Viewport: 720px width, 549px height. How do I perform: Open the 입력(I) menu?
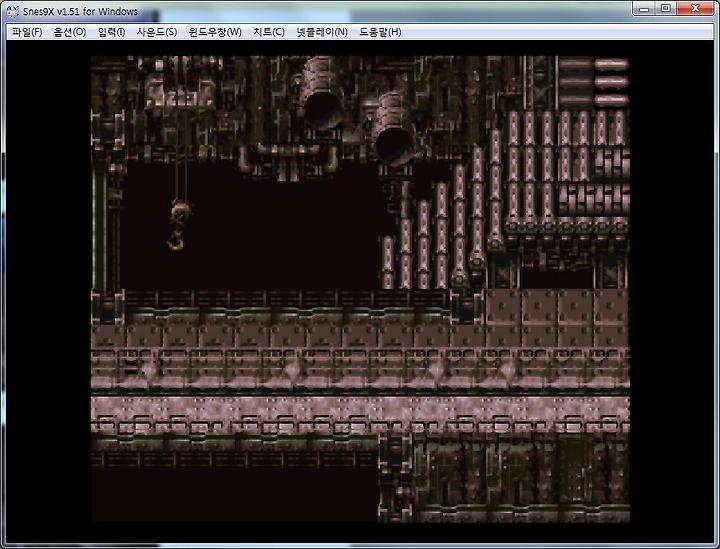[x=112, y=32]
